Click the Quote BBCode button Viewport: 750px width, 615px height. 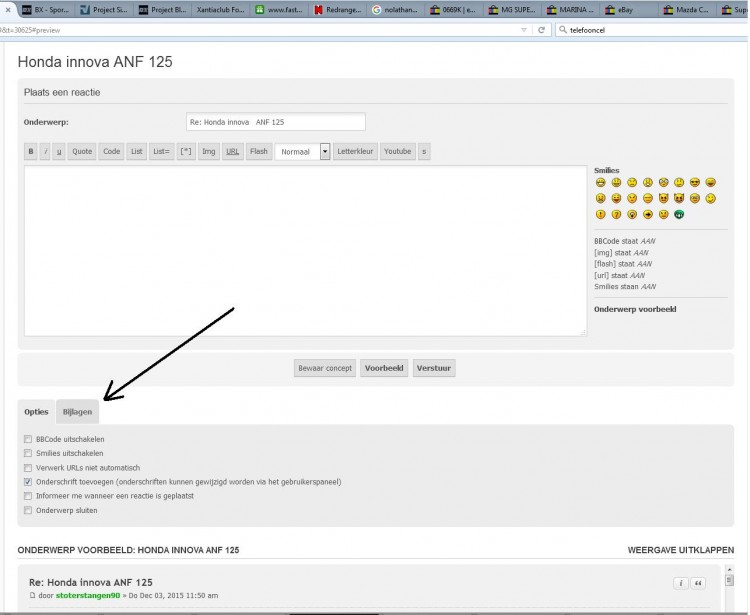82,152
